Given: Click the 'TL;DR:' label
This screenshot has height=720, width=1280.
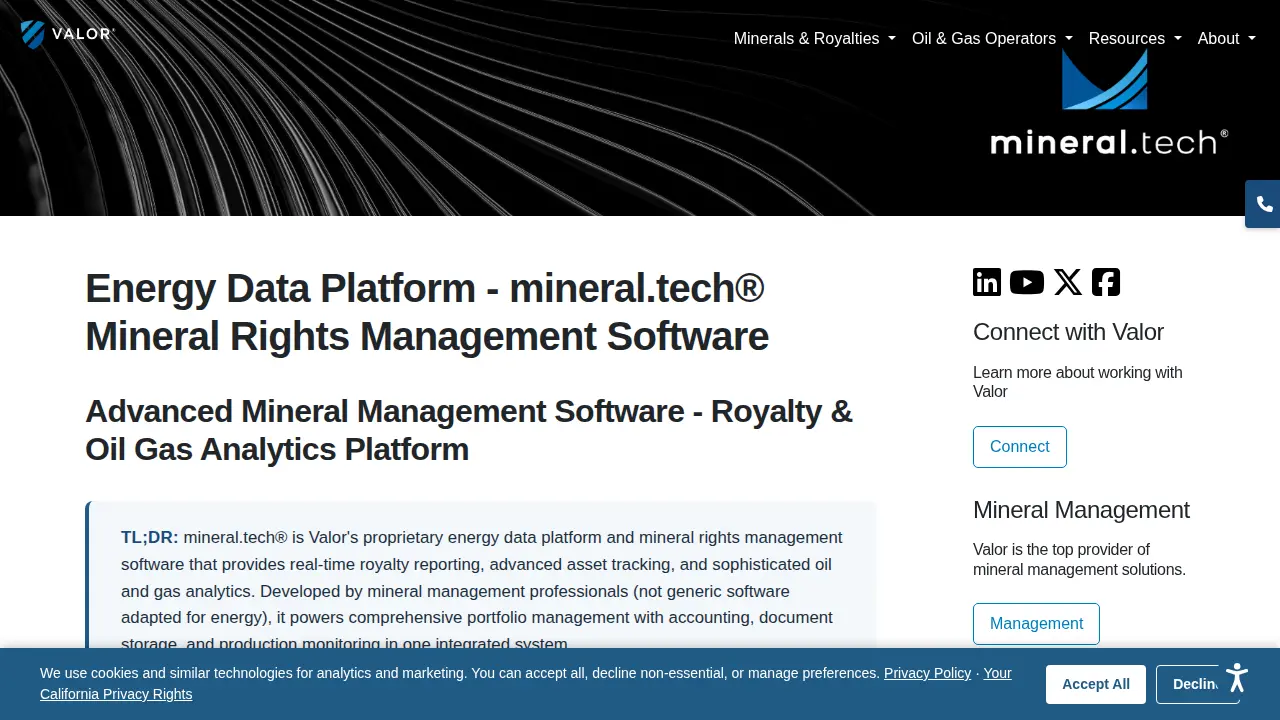Looking at the screenshot, I should click(150, 537).
